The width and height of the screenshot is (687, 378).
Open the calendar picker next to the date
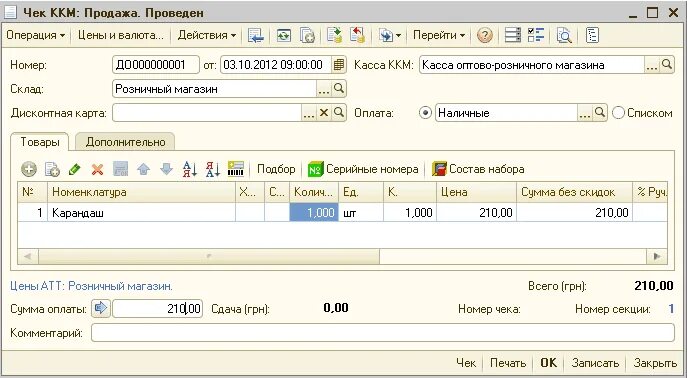[339, 65]
